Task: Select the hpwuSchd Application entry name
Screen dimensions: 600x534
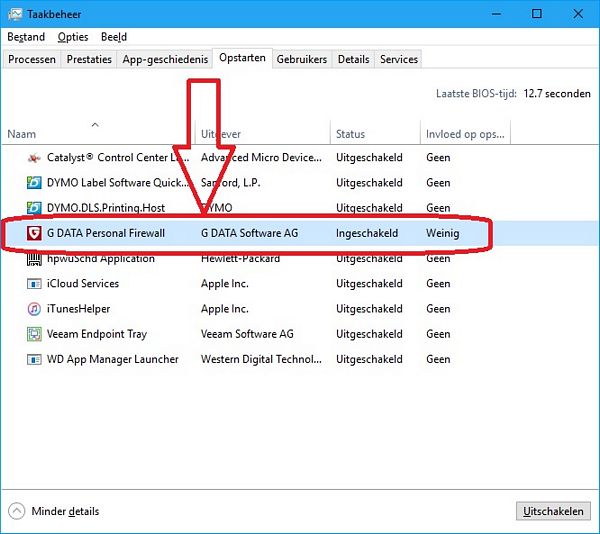Action: [x=101, y=258]
